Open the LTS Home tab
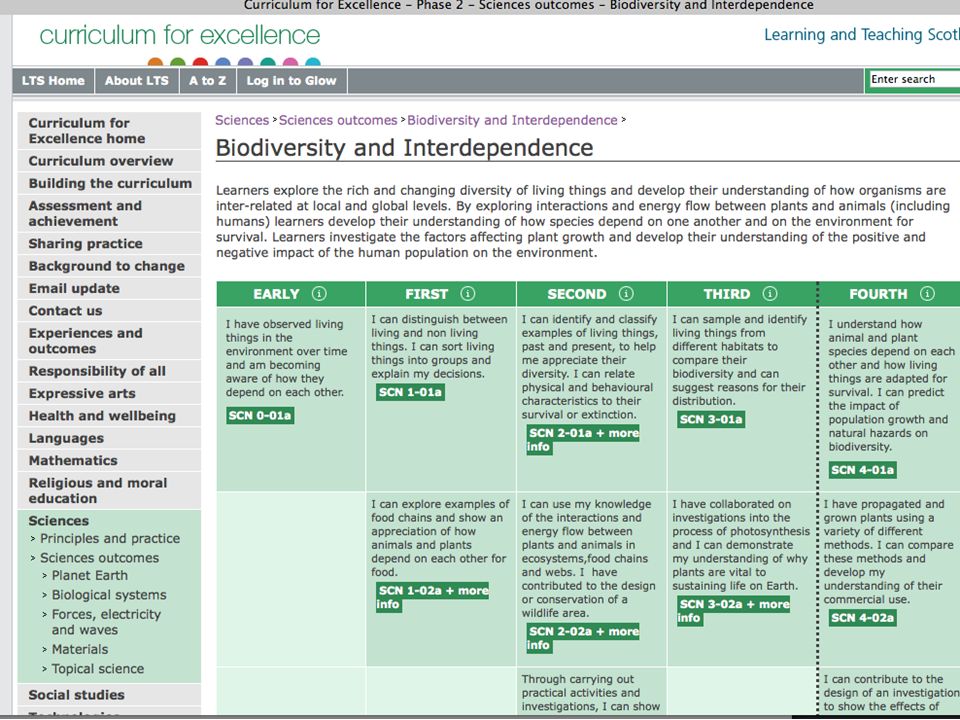The image size is (960, 720). click(53, 81)
